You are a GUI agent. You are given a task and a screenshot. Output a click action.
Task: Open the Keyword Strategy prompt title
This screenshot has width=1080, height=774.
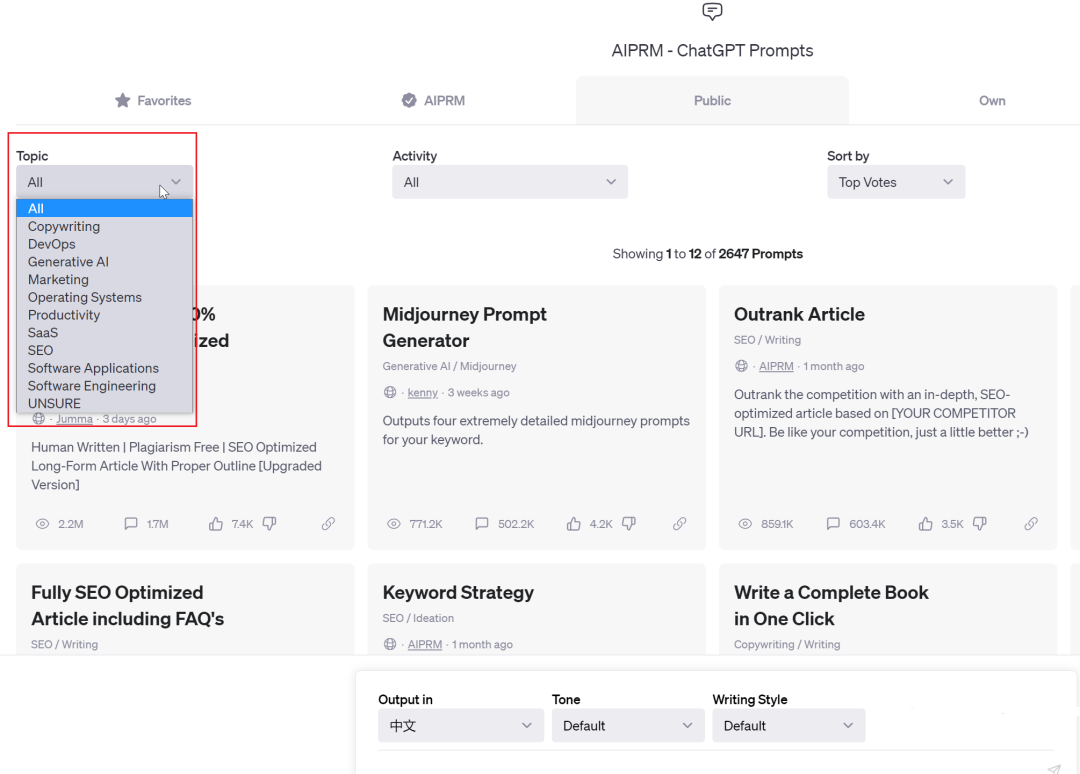pyautogui.click(x=458, y=592)
